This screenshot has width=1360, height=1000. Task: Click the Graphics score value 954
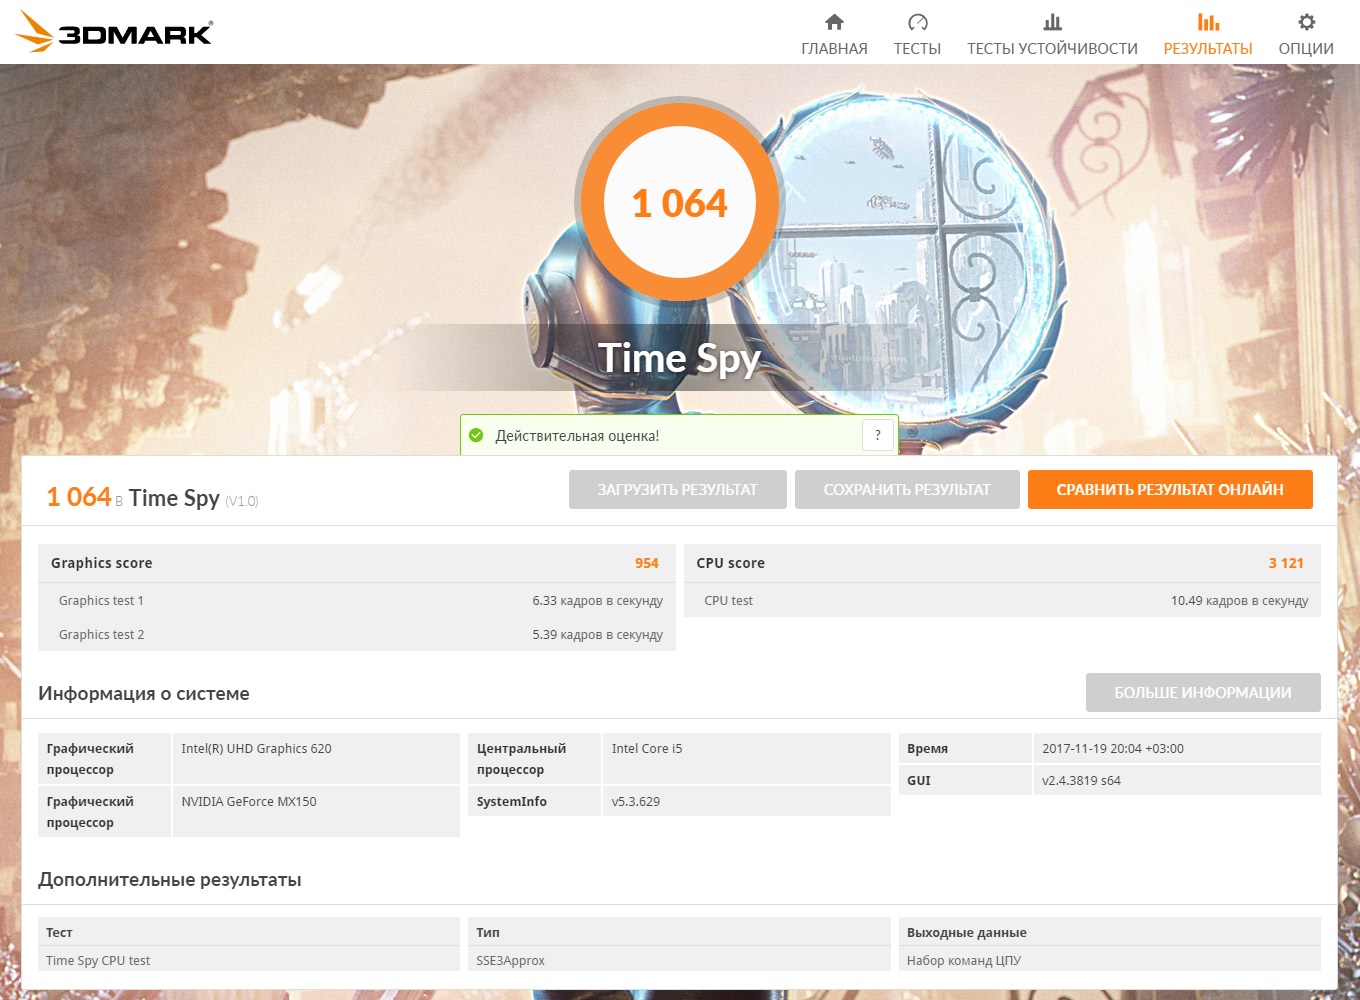click(x=647, y=563)
